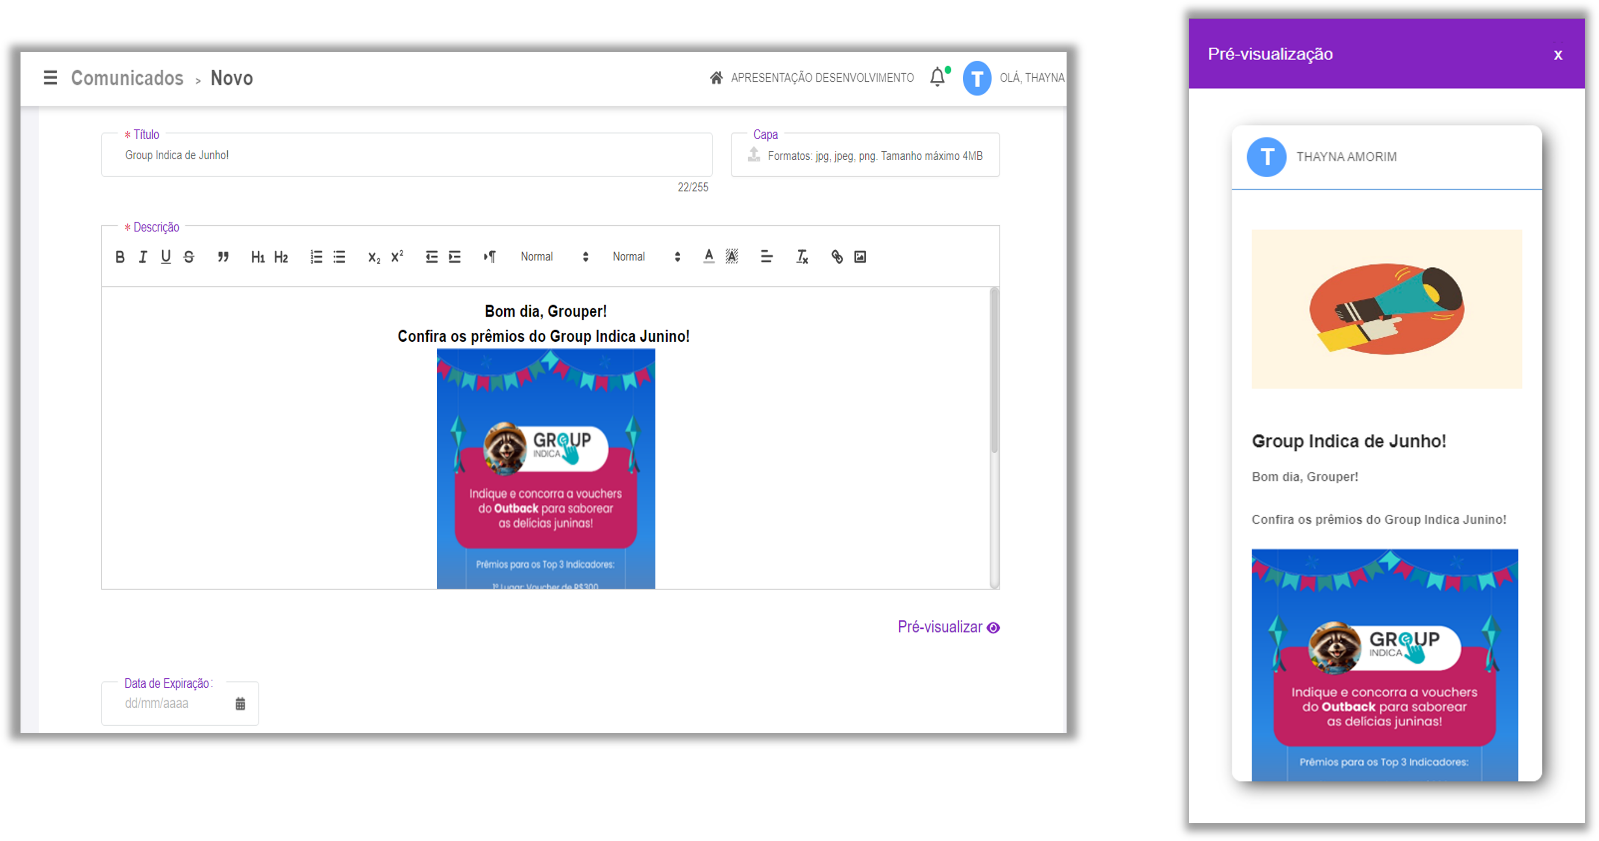The image size is (1599, 841).
Task: Click the Título input field
Action: (x=407, y=155)
